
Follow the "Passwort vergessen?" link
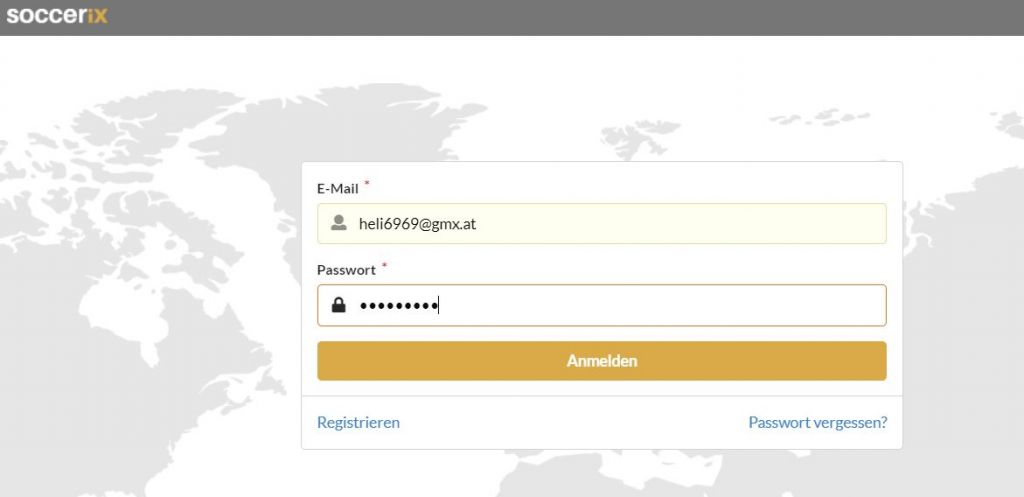818,423
